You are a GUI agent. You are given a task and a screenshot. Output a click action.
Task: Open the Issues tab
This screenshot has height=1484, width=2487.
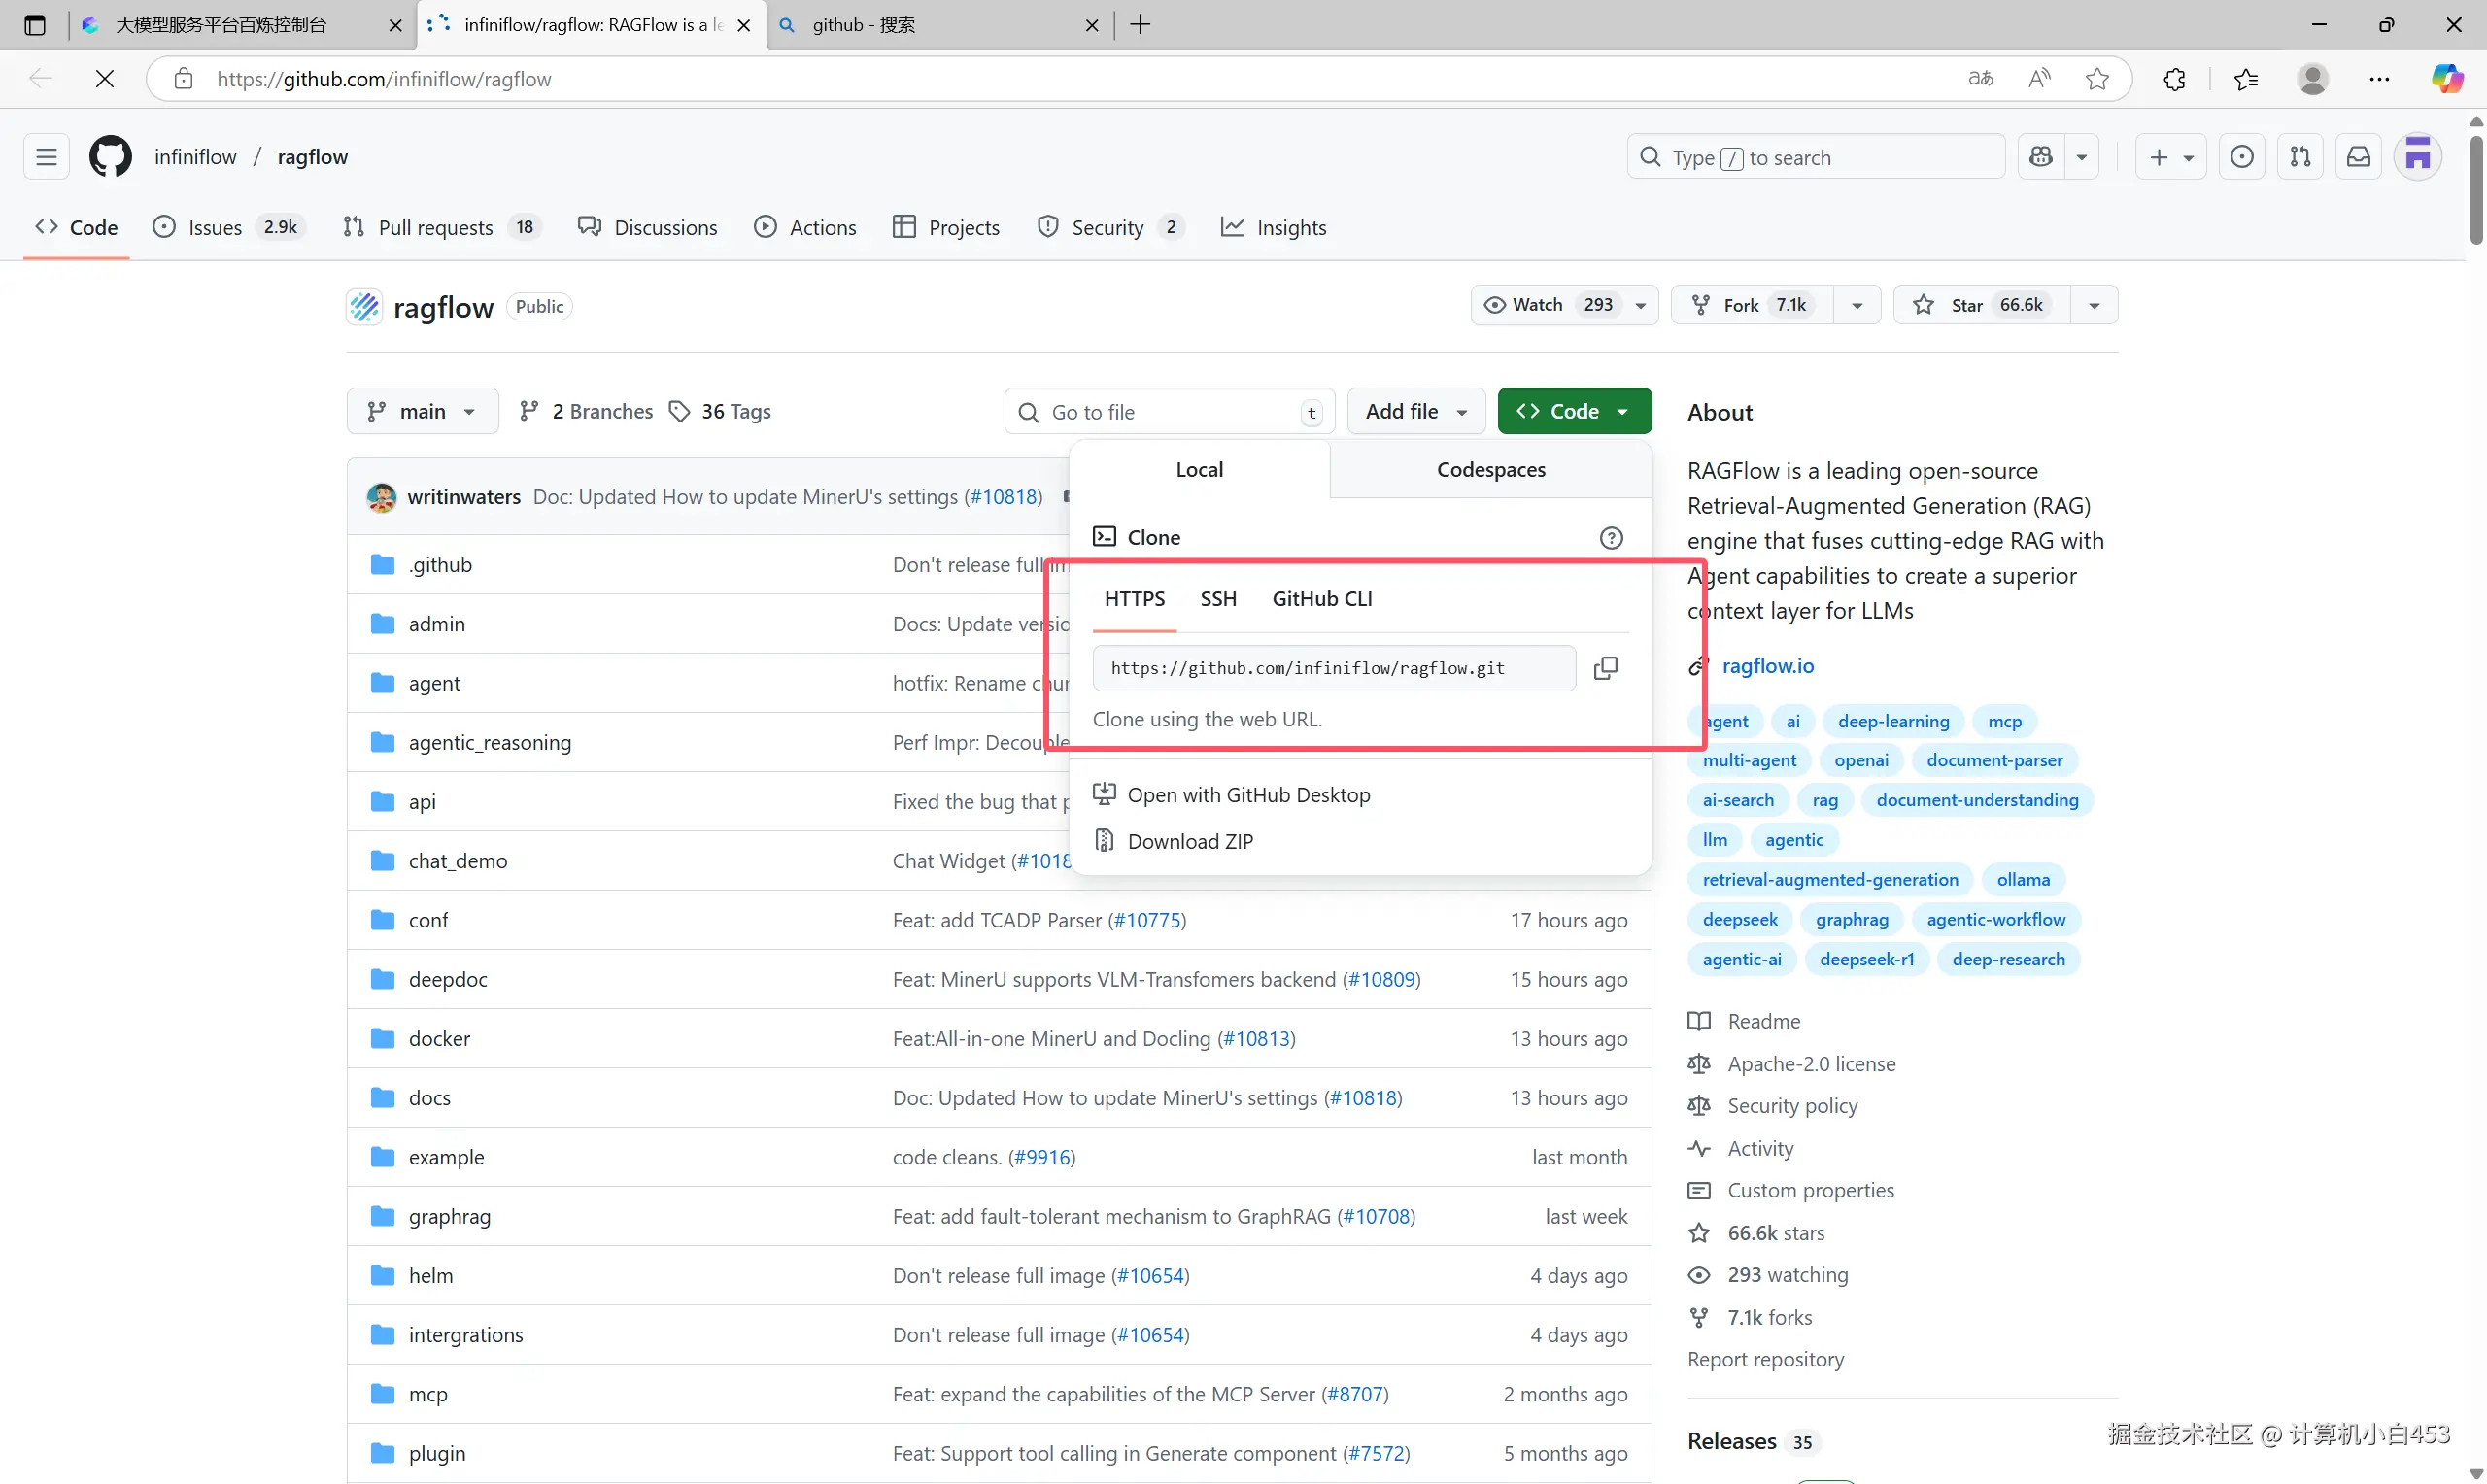pos(214,228)
